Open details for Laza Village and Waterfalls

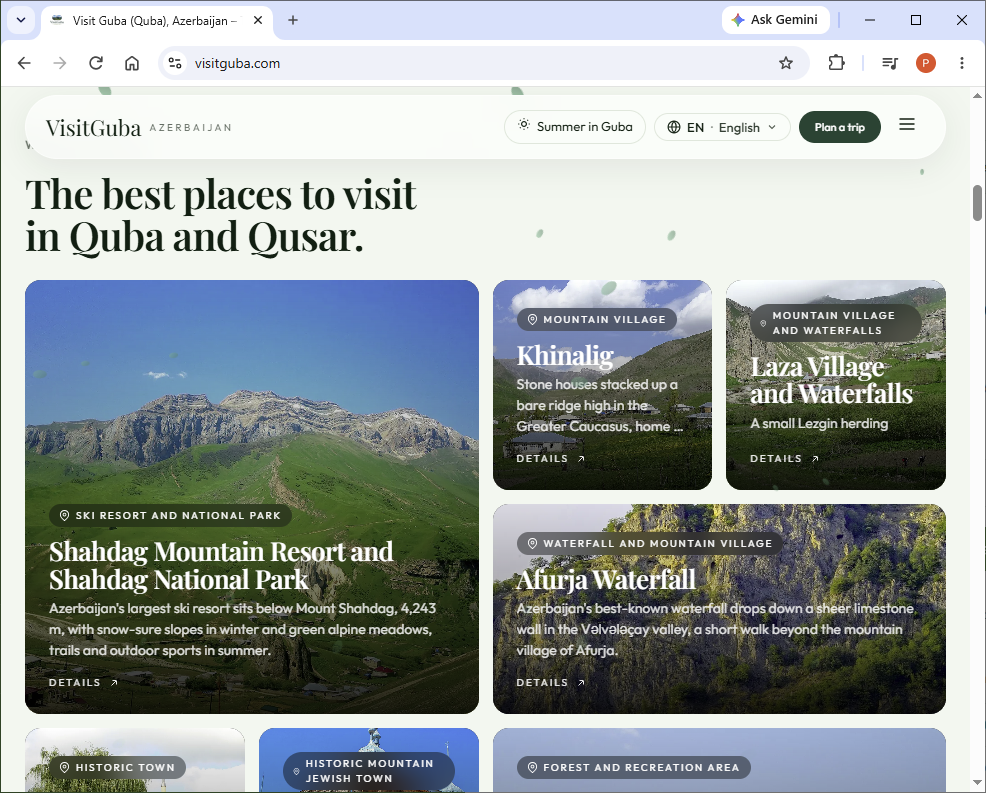784,458
